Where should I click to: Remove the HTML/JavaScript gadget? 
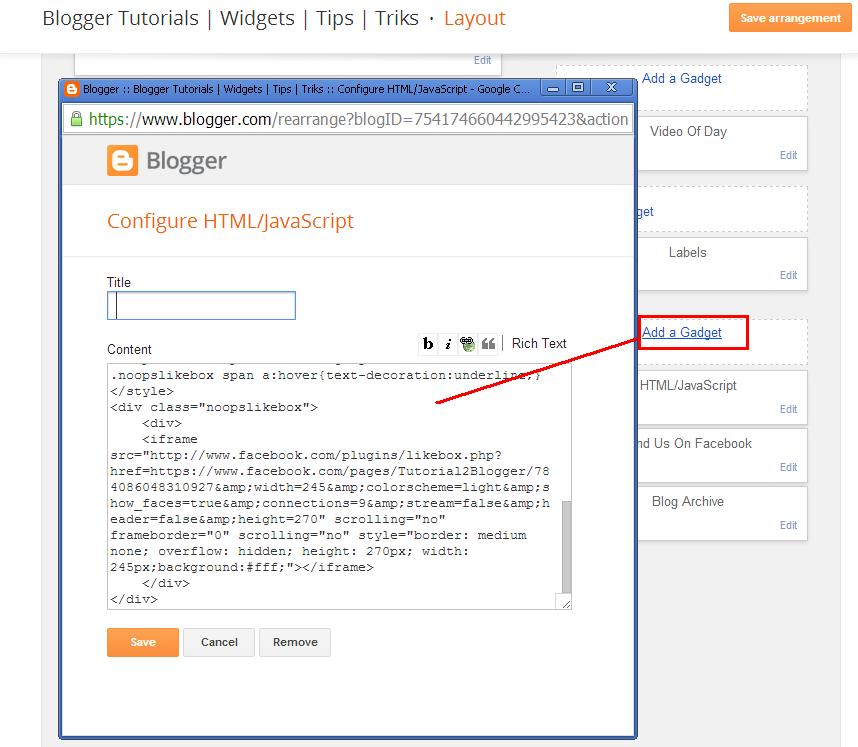point(295,642)
